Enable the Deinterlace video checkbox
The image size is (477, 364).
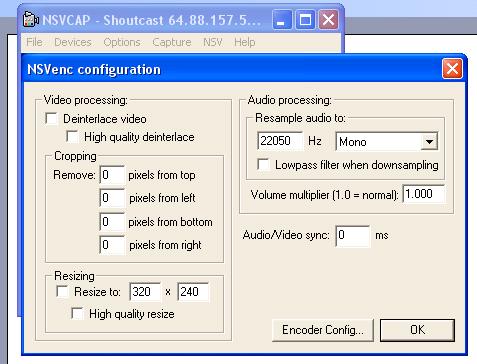click(x=52, y=118)
